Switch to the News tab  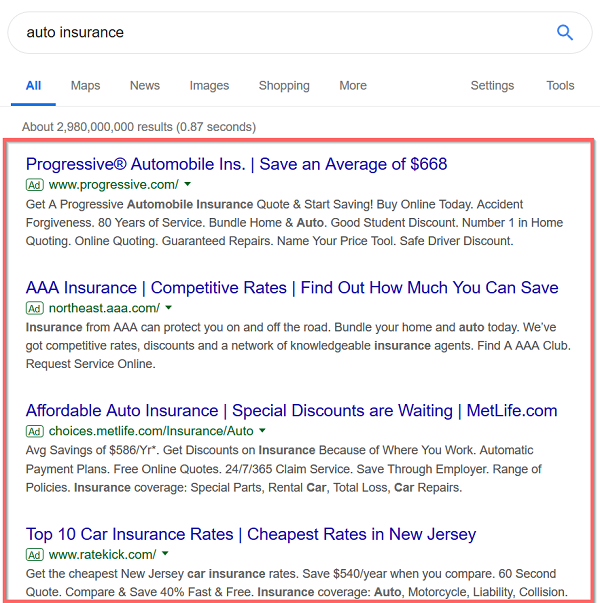click(145, 85)
